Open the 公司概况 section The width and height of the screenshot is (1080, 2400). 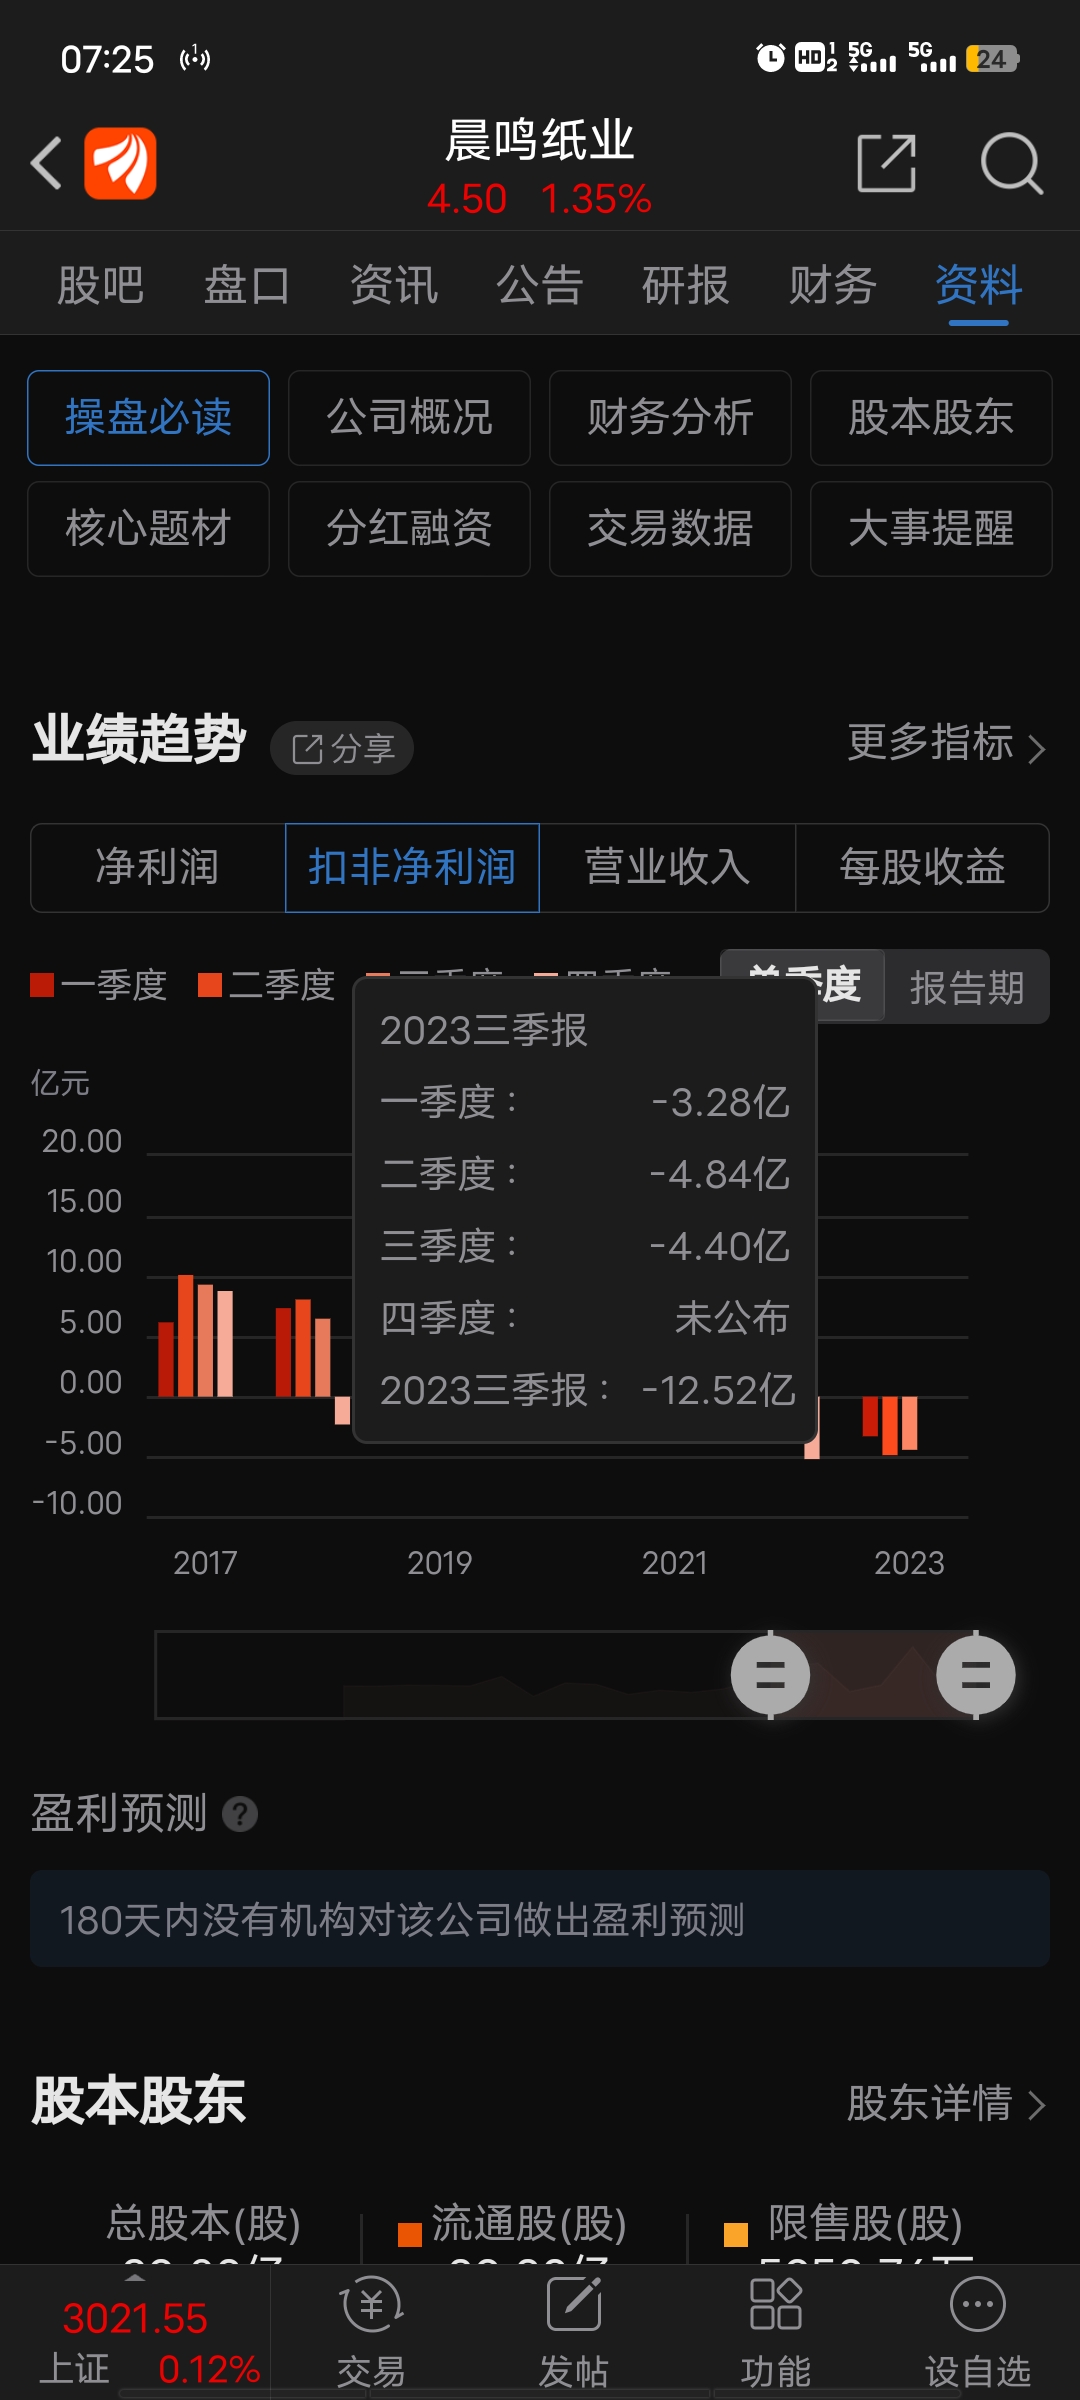[x=409, y=418]
